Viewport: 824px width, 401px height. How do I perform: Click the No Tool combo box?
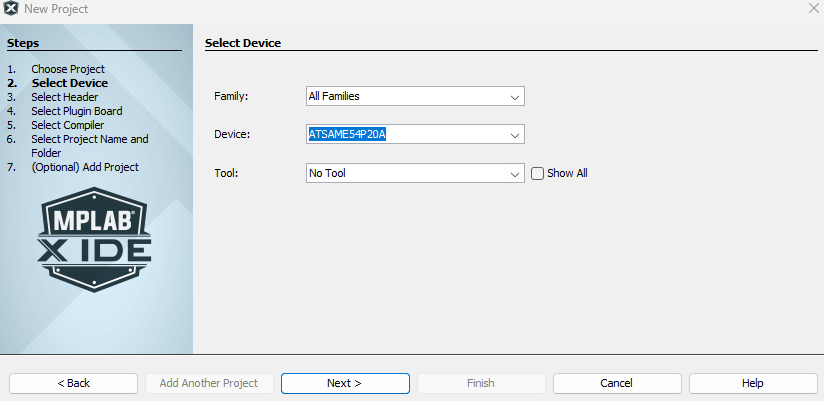[x=406, y=173]
